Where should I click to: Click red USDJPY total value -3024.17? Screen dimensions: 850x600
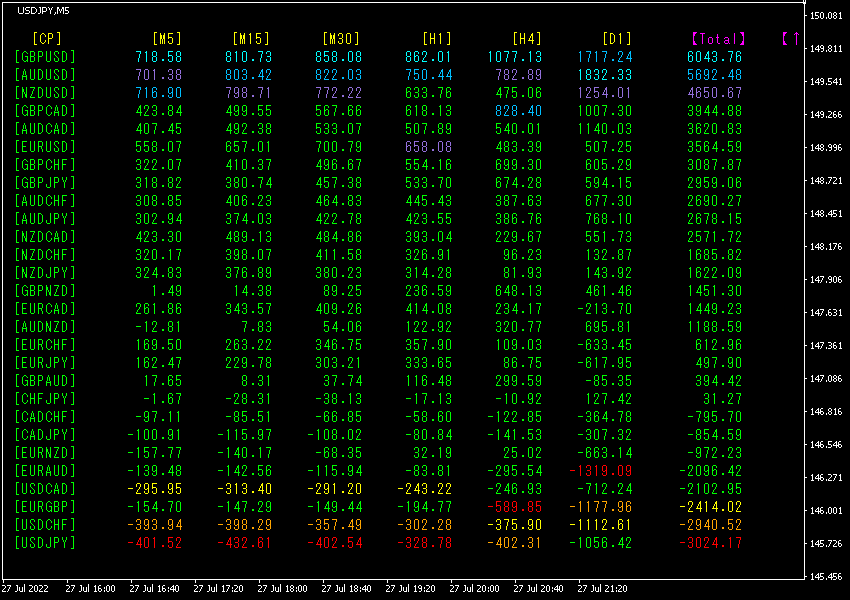[x=711, y=543]
